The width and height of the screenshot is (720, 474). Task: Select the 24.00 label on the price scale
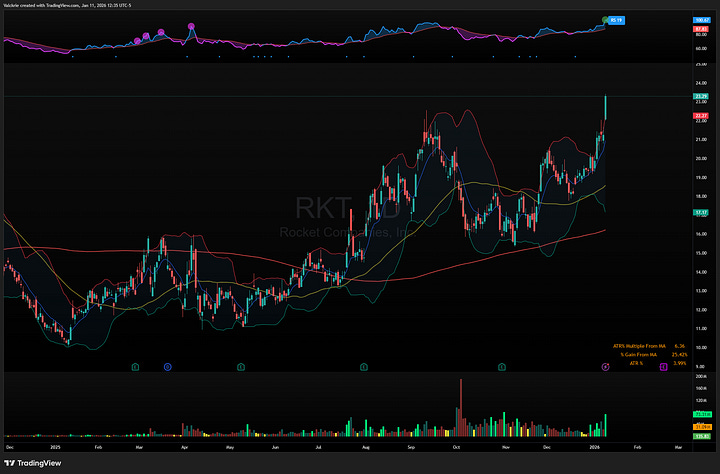701,83
